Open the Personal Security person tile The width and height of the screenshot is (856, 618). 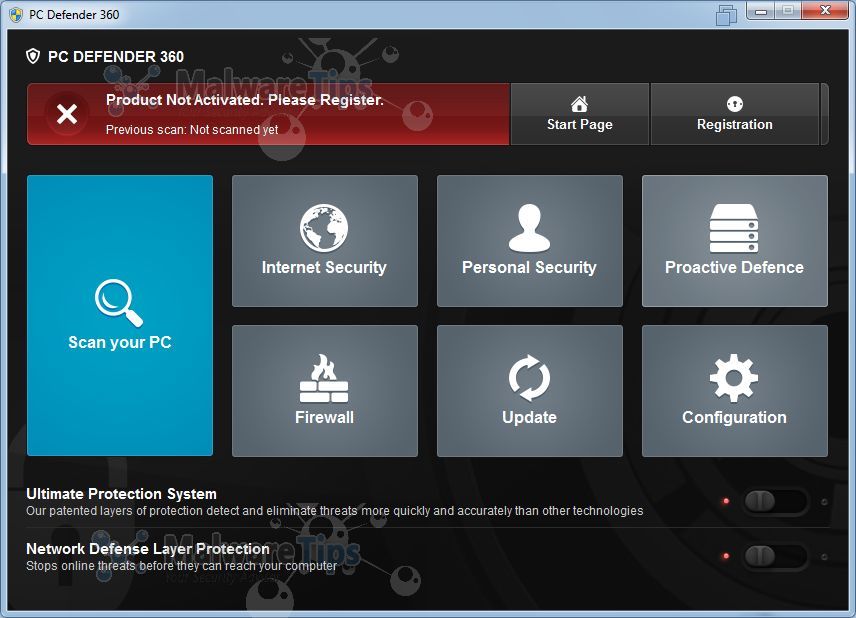click(x=530, y=241)
